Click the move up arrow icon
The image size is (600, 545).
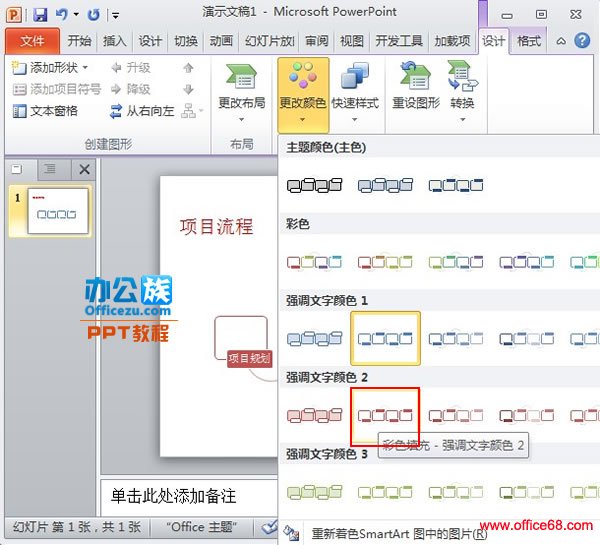point(188,68)
